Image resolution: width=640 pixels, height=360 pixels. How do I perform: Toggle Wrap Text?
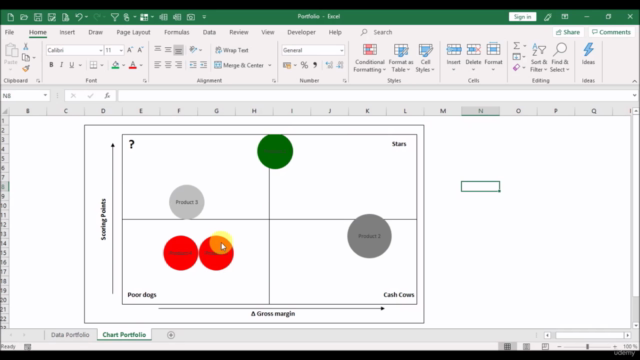coord(232,50)
